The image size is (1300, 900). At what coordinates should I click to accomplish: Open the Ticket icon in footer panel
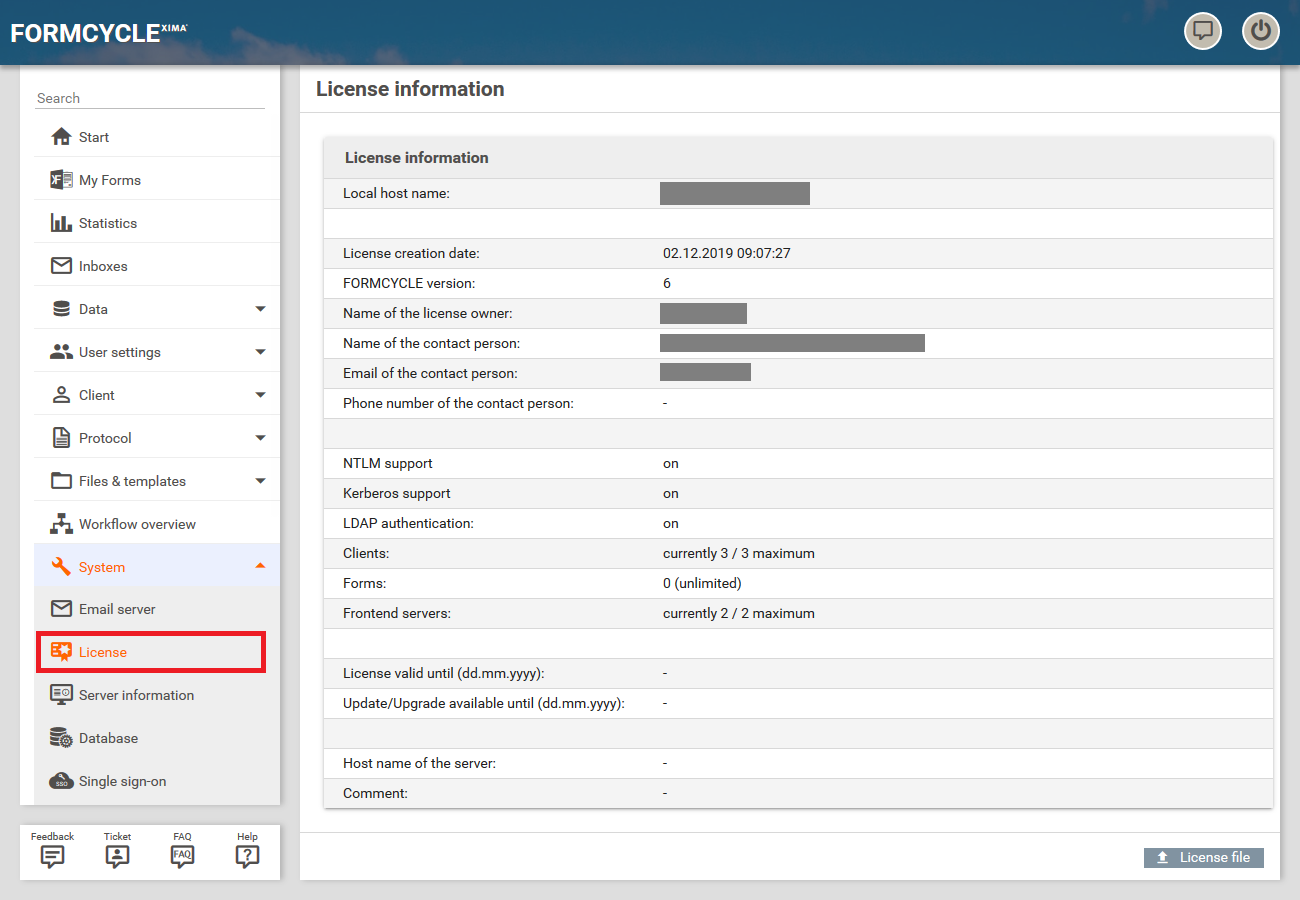[117, 856]
